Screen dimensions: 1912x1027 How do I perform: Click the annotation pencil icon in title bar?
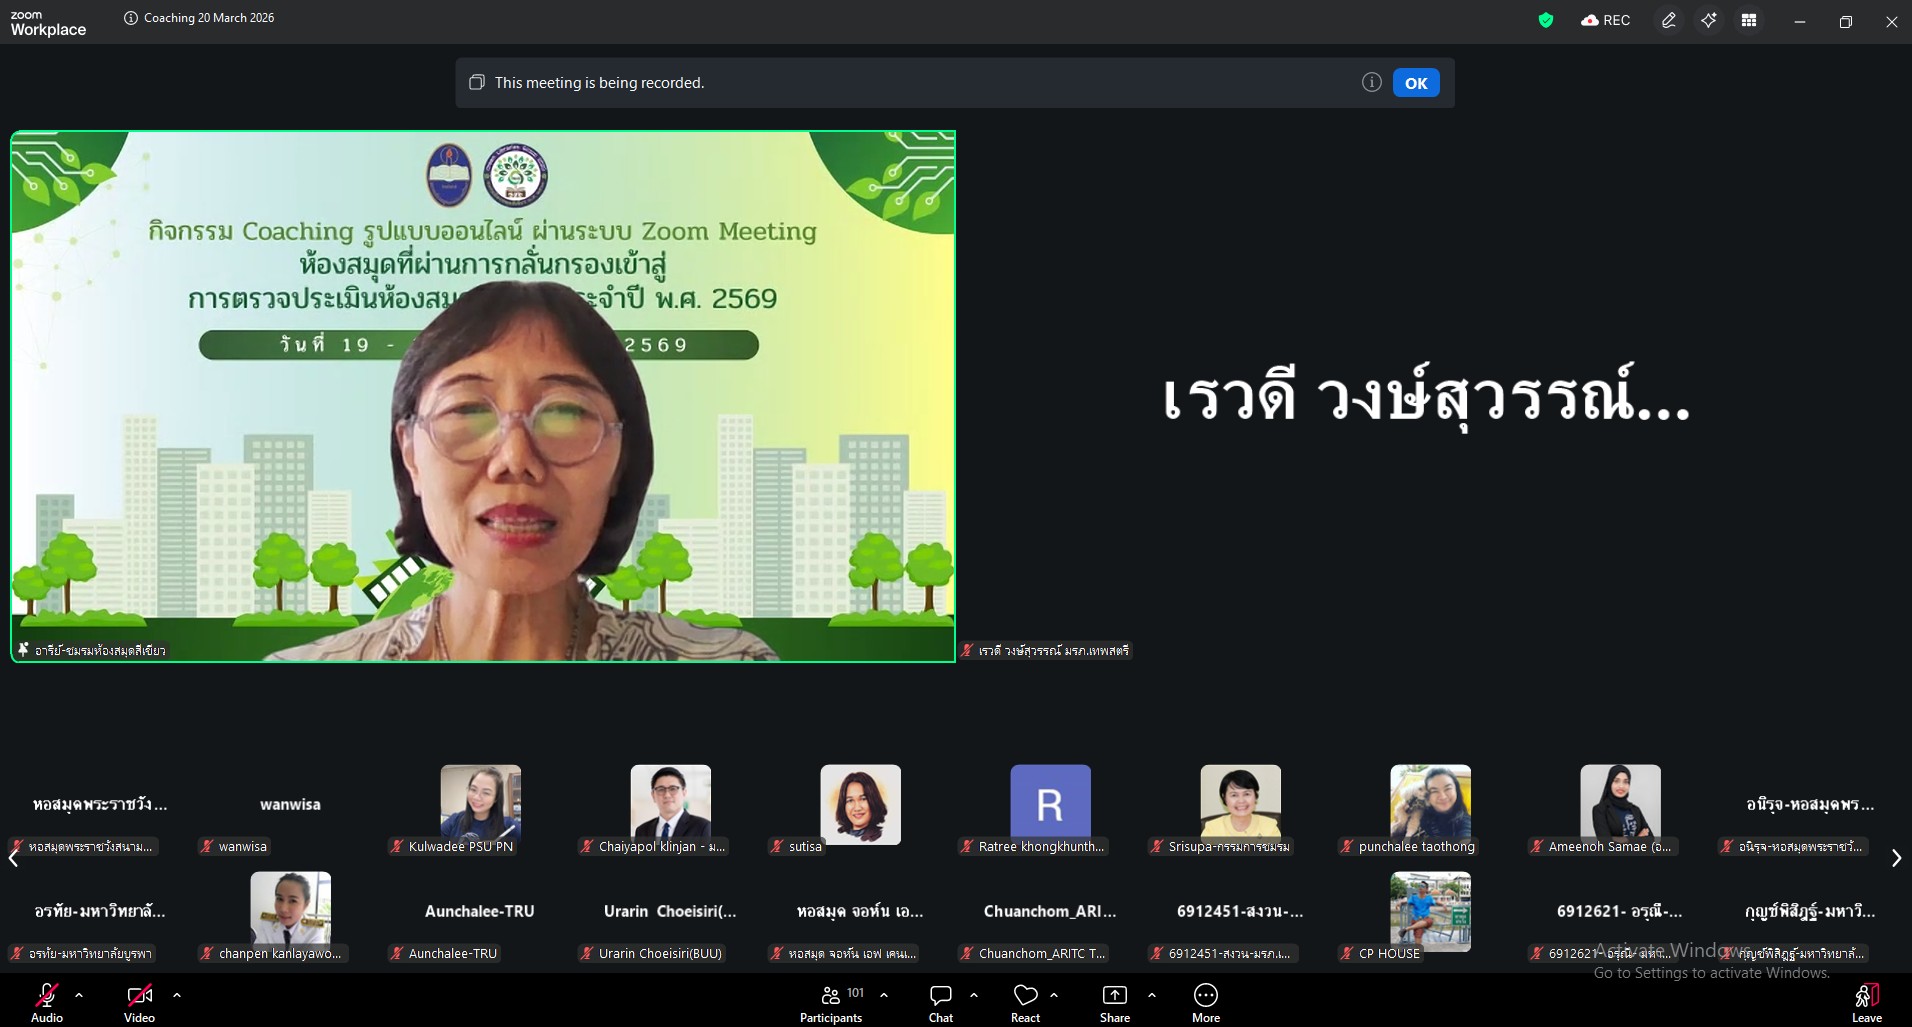click(1668, 20)
